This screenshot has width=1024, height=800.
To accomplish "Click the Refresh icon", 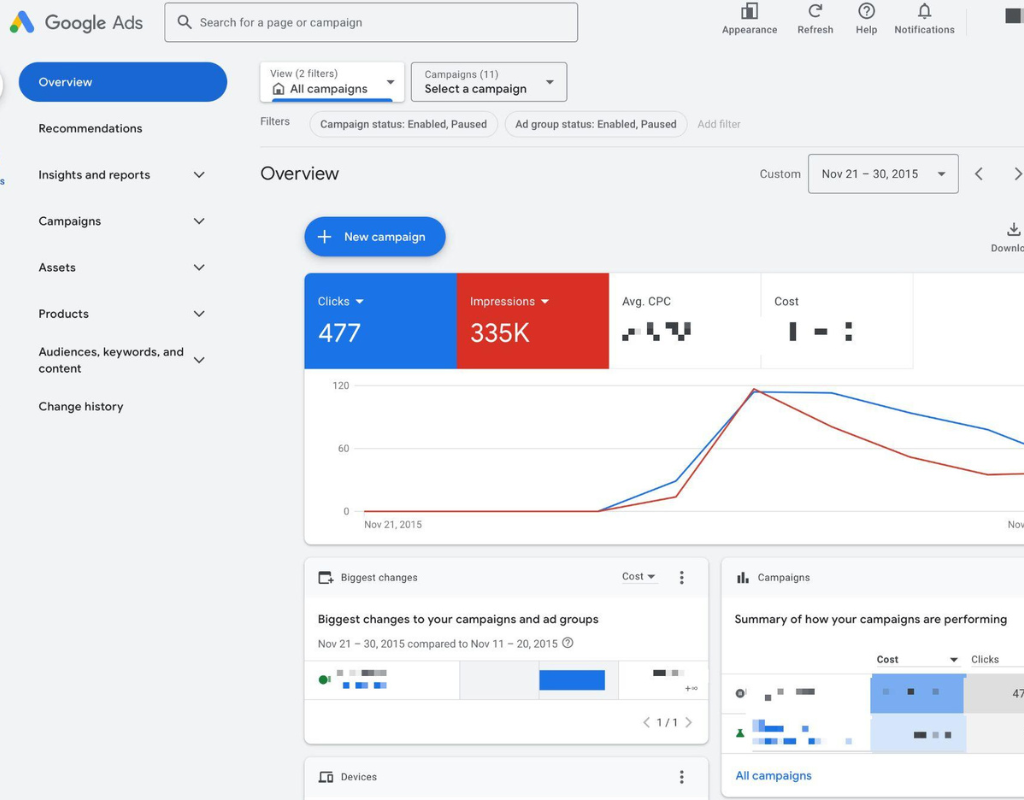I will [x=815, y=11].
